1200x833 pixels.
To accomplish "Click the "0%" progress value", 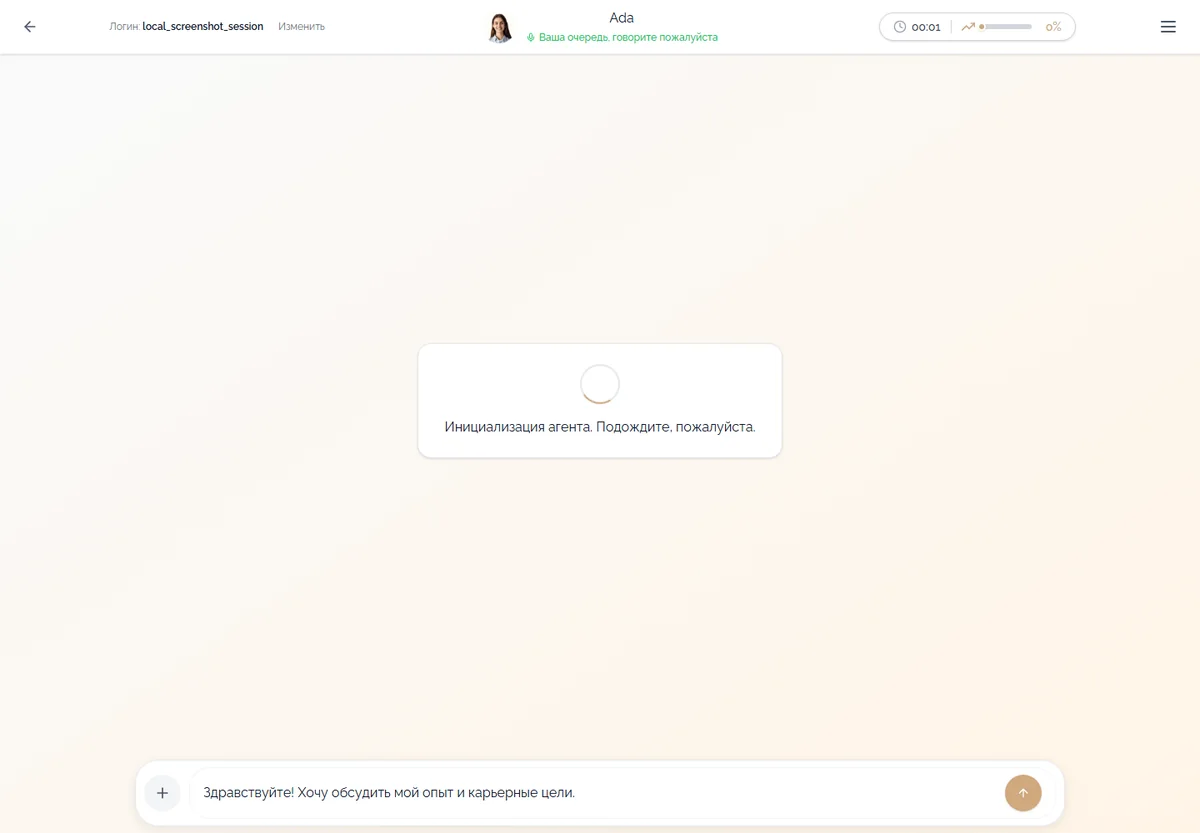I will tap(1054, 27).
